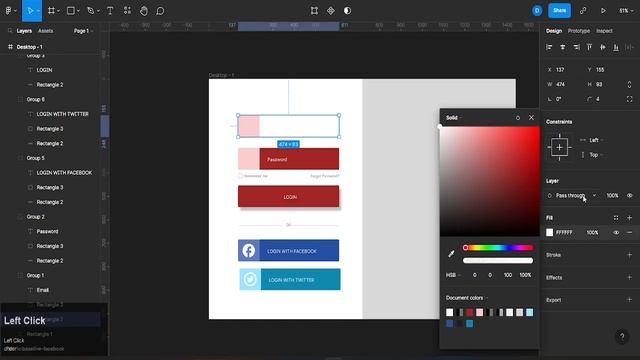Select the Text tool
Image resolution: width=640 pixels, height=360 pixels.
[x=110, y=11]
